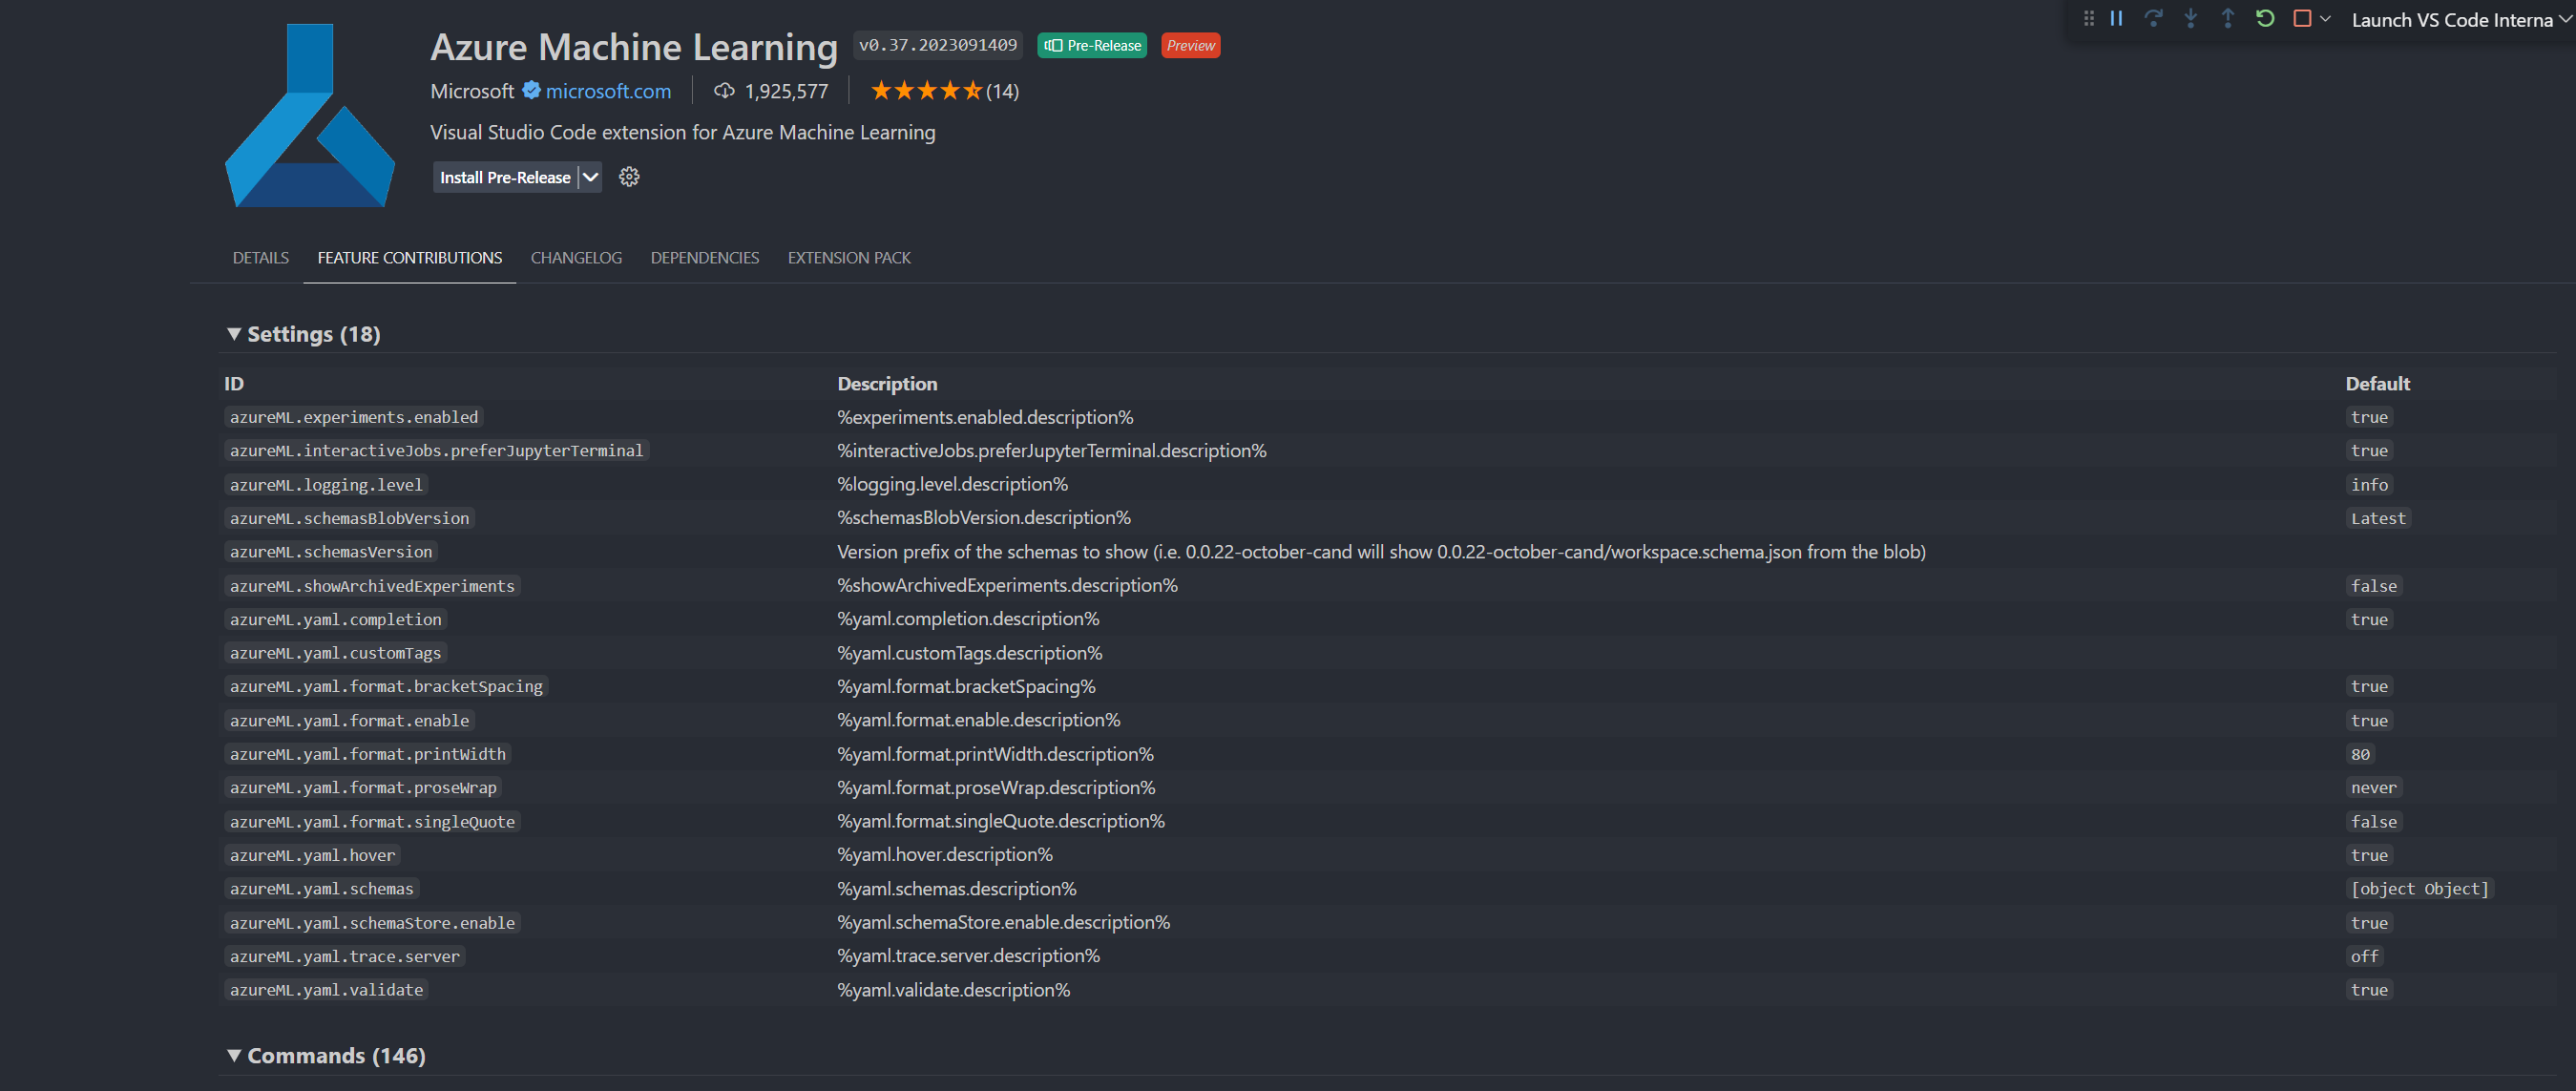Image resolution: width=2576 pixels, height=1091 pixels.
Task: Click the debug Step Out icon
Action: pyautogui.click(x=2227, y=19)
